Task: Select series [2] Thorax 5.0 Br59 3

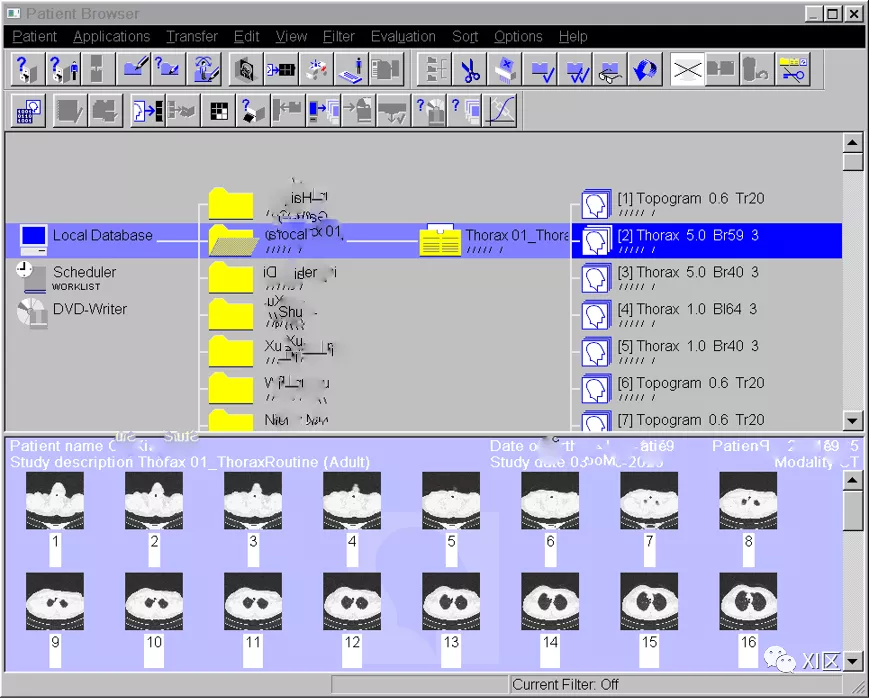Action: click(706, 240)
